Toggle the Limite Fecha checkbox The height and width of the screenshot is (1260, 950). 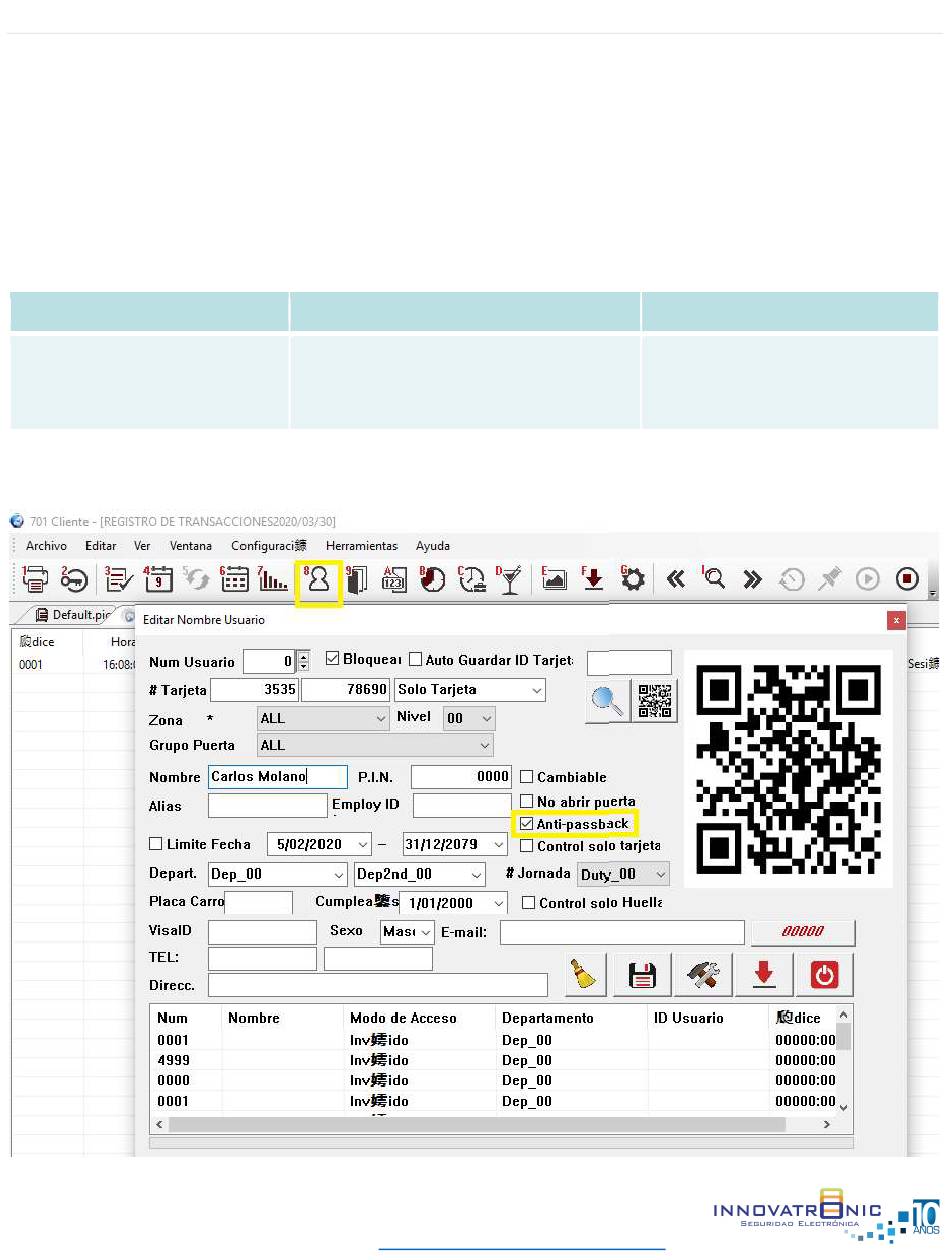155,844
